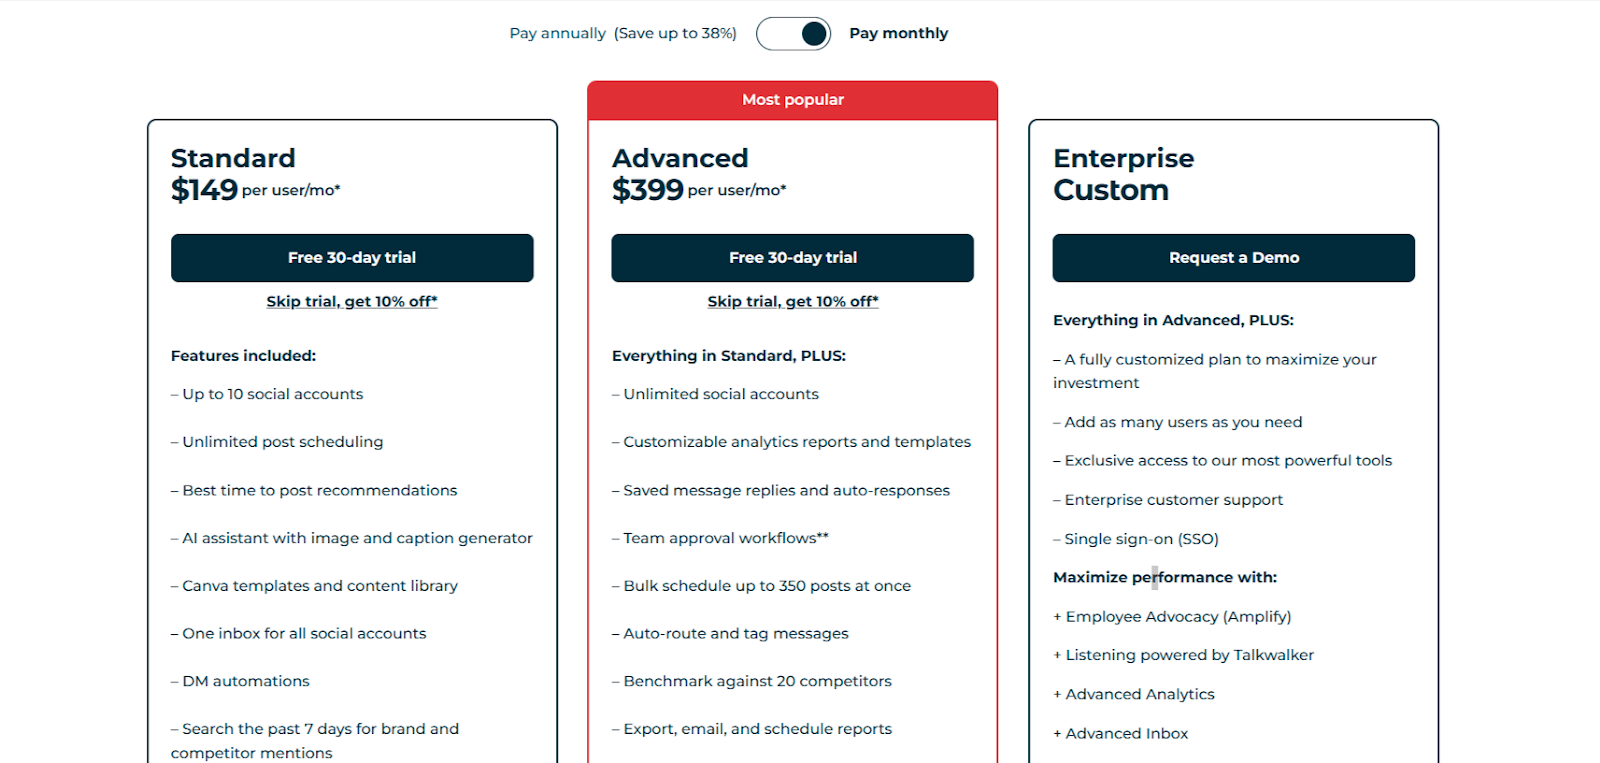Select the "Advanced Inbox" add-on item

click(1127, 733)
